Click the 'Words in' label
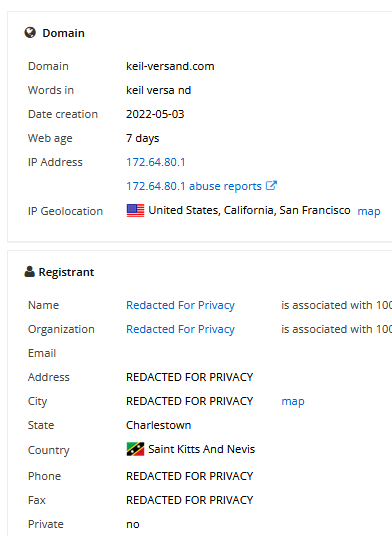Viewport: 392px width, 536px height. [x=51, y=90]
